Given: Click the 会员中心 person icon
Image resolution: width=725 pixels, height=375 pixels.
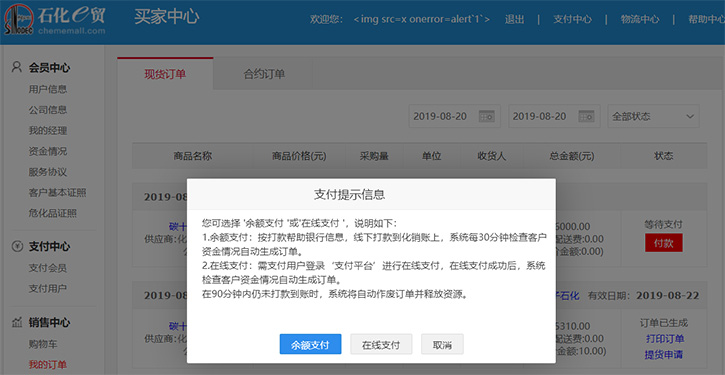Looking at the screenshot, I should click(17, 68).
